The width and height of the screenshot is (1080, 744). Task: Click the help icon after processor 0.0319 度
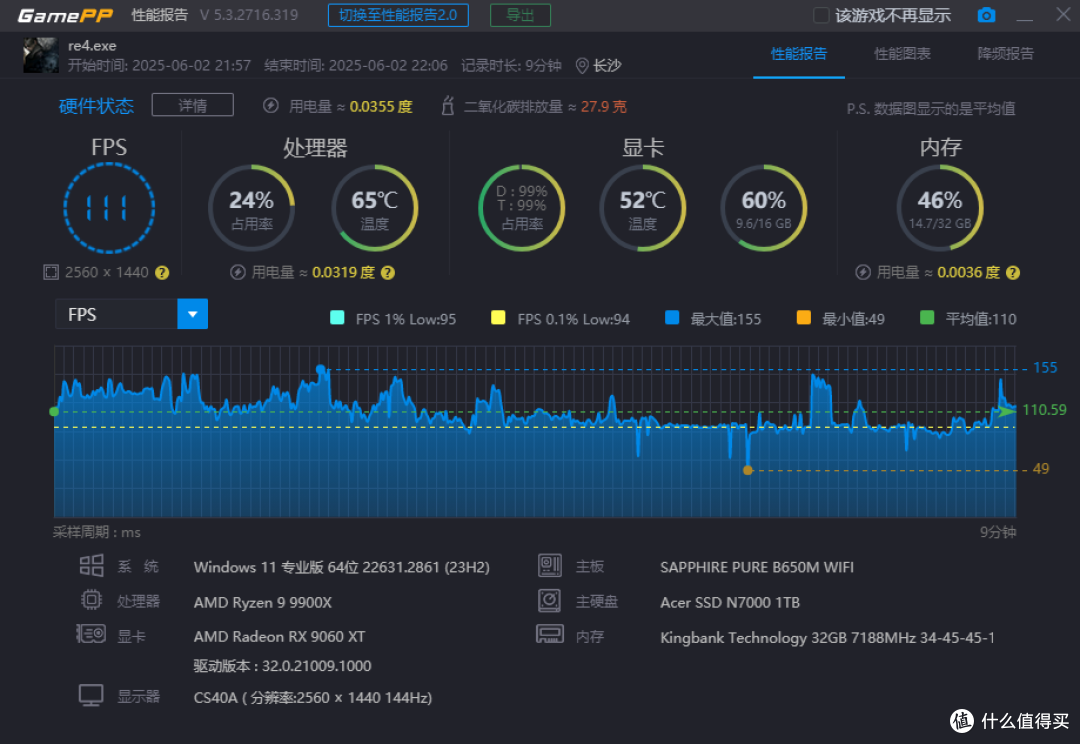tap(388, 273)
